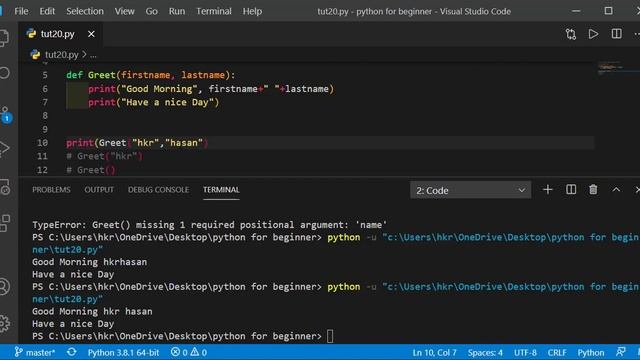Click tut20.py in the breadcrumb
The height and width of the screenshot is (360, 640).
click(62, 55)
